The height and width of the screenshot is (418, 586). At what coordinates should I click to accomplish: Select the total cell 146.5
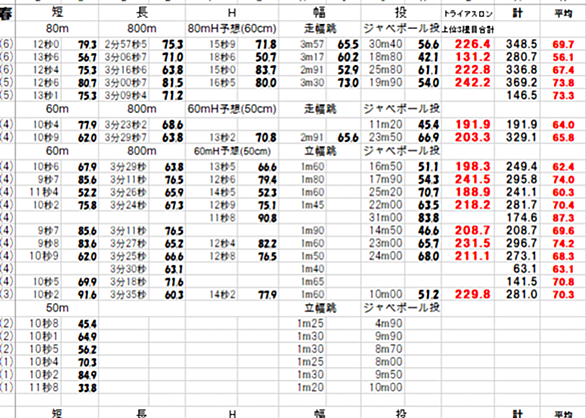(521, 95)
